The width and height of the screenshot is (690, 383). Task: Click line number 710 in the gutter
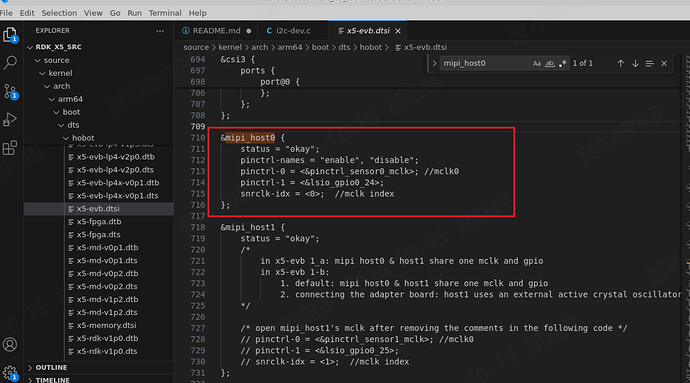(198, 138)
